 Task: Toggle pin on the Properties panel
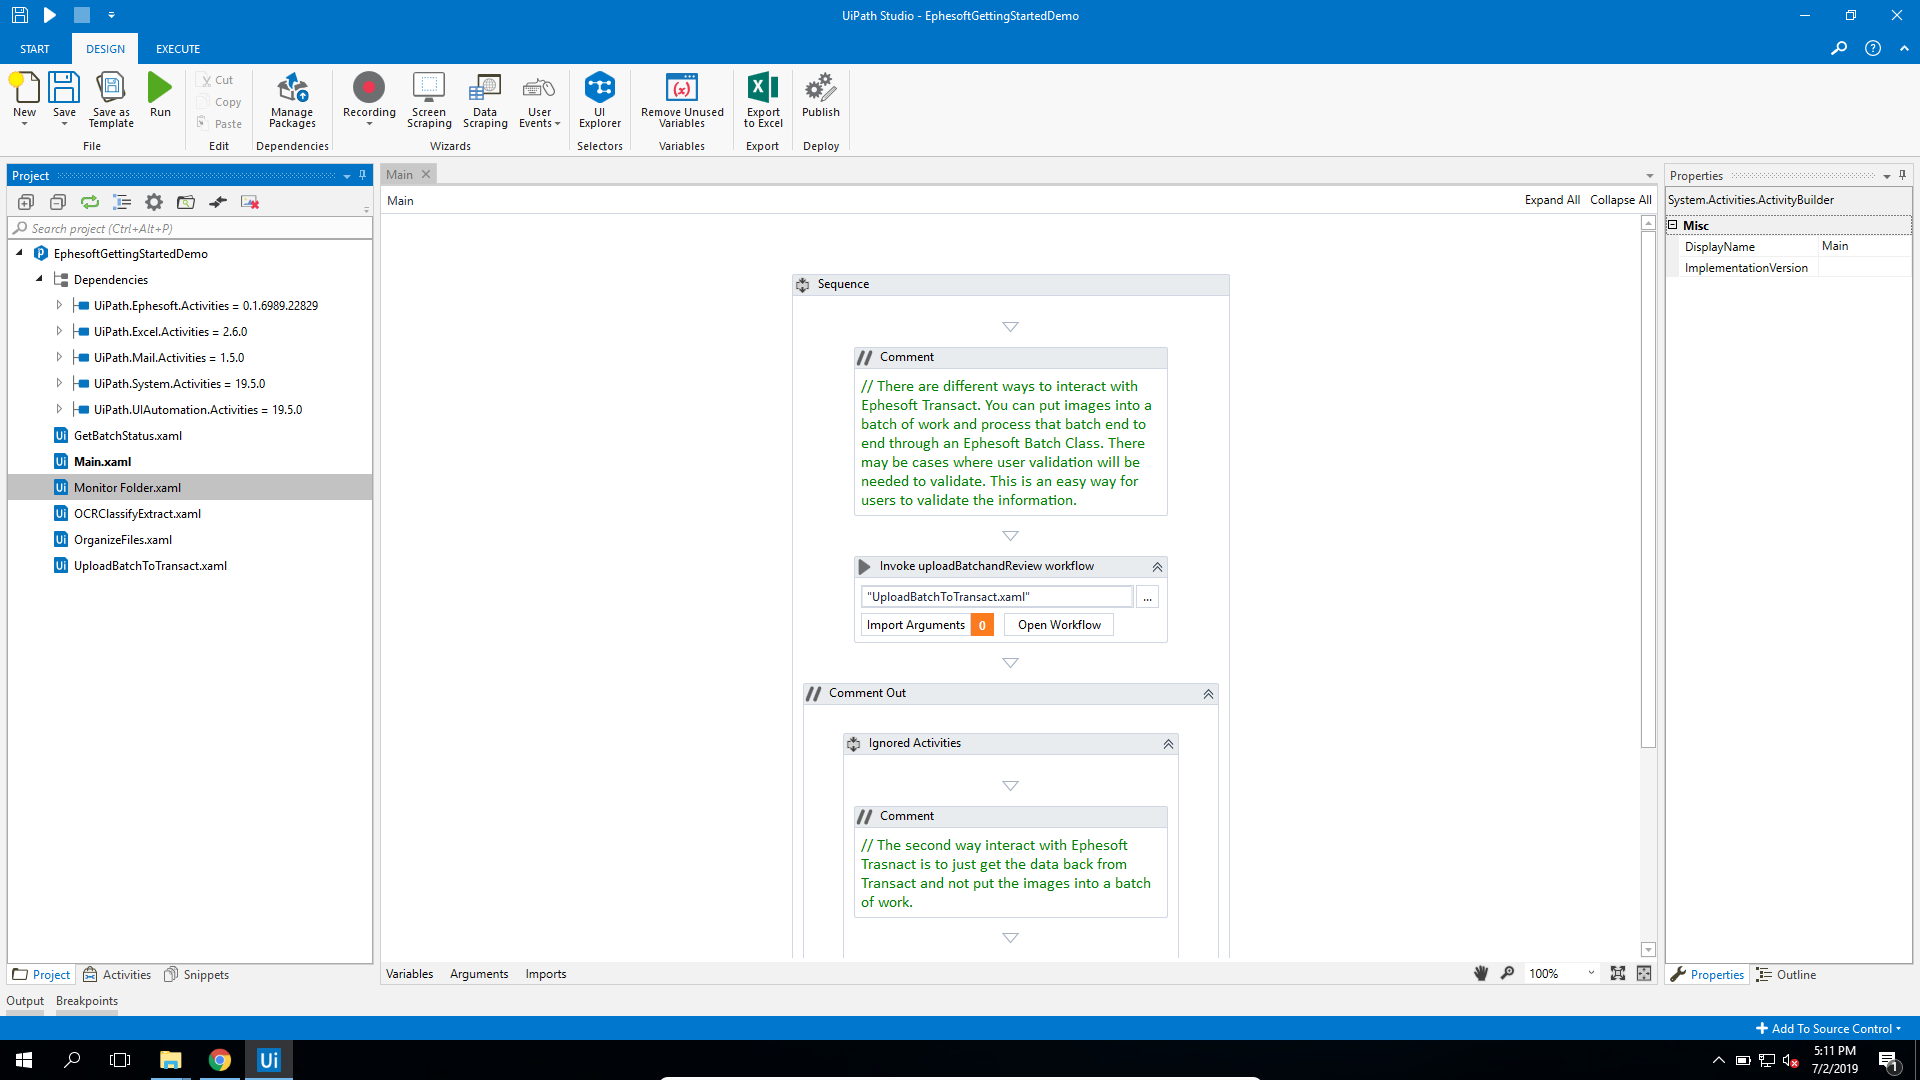point(1902,175)
